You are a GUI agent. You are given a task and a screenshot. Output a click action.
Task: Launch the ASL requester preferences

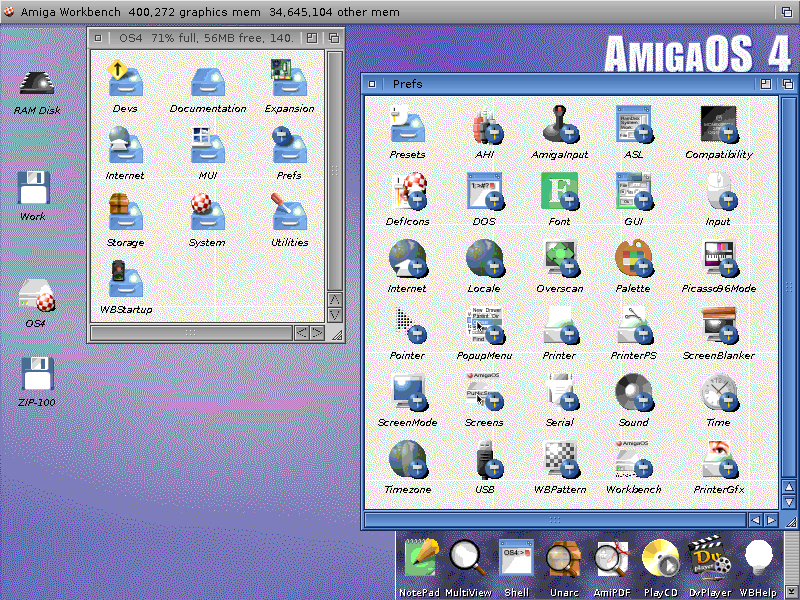pyautogui.click(x=633, y=125)
